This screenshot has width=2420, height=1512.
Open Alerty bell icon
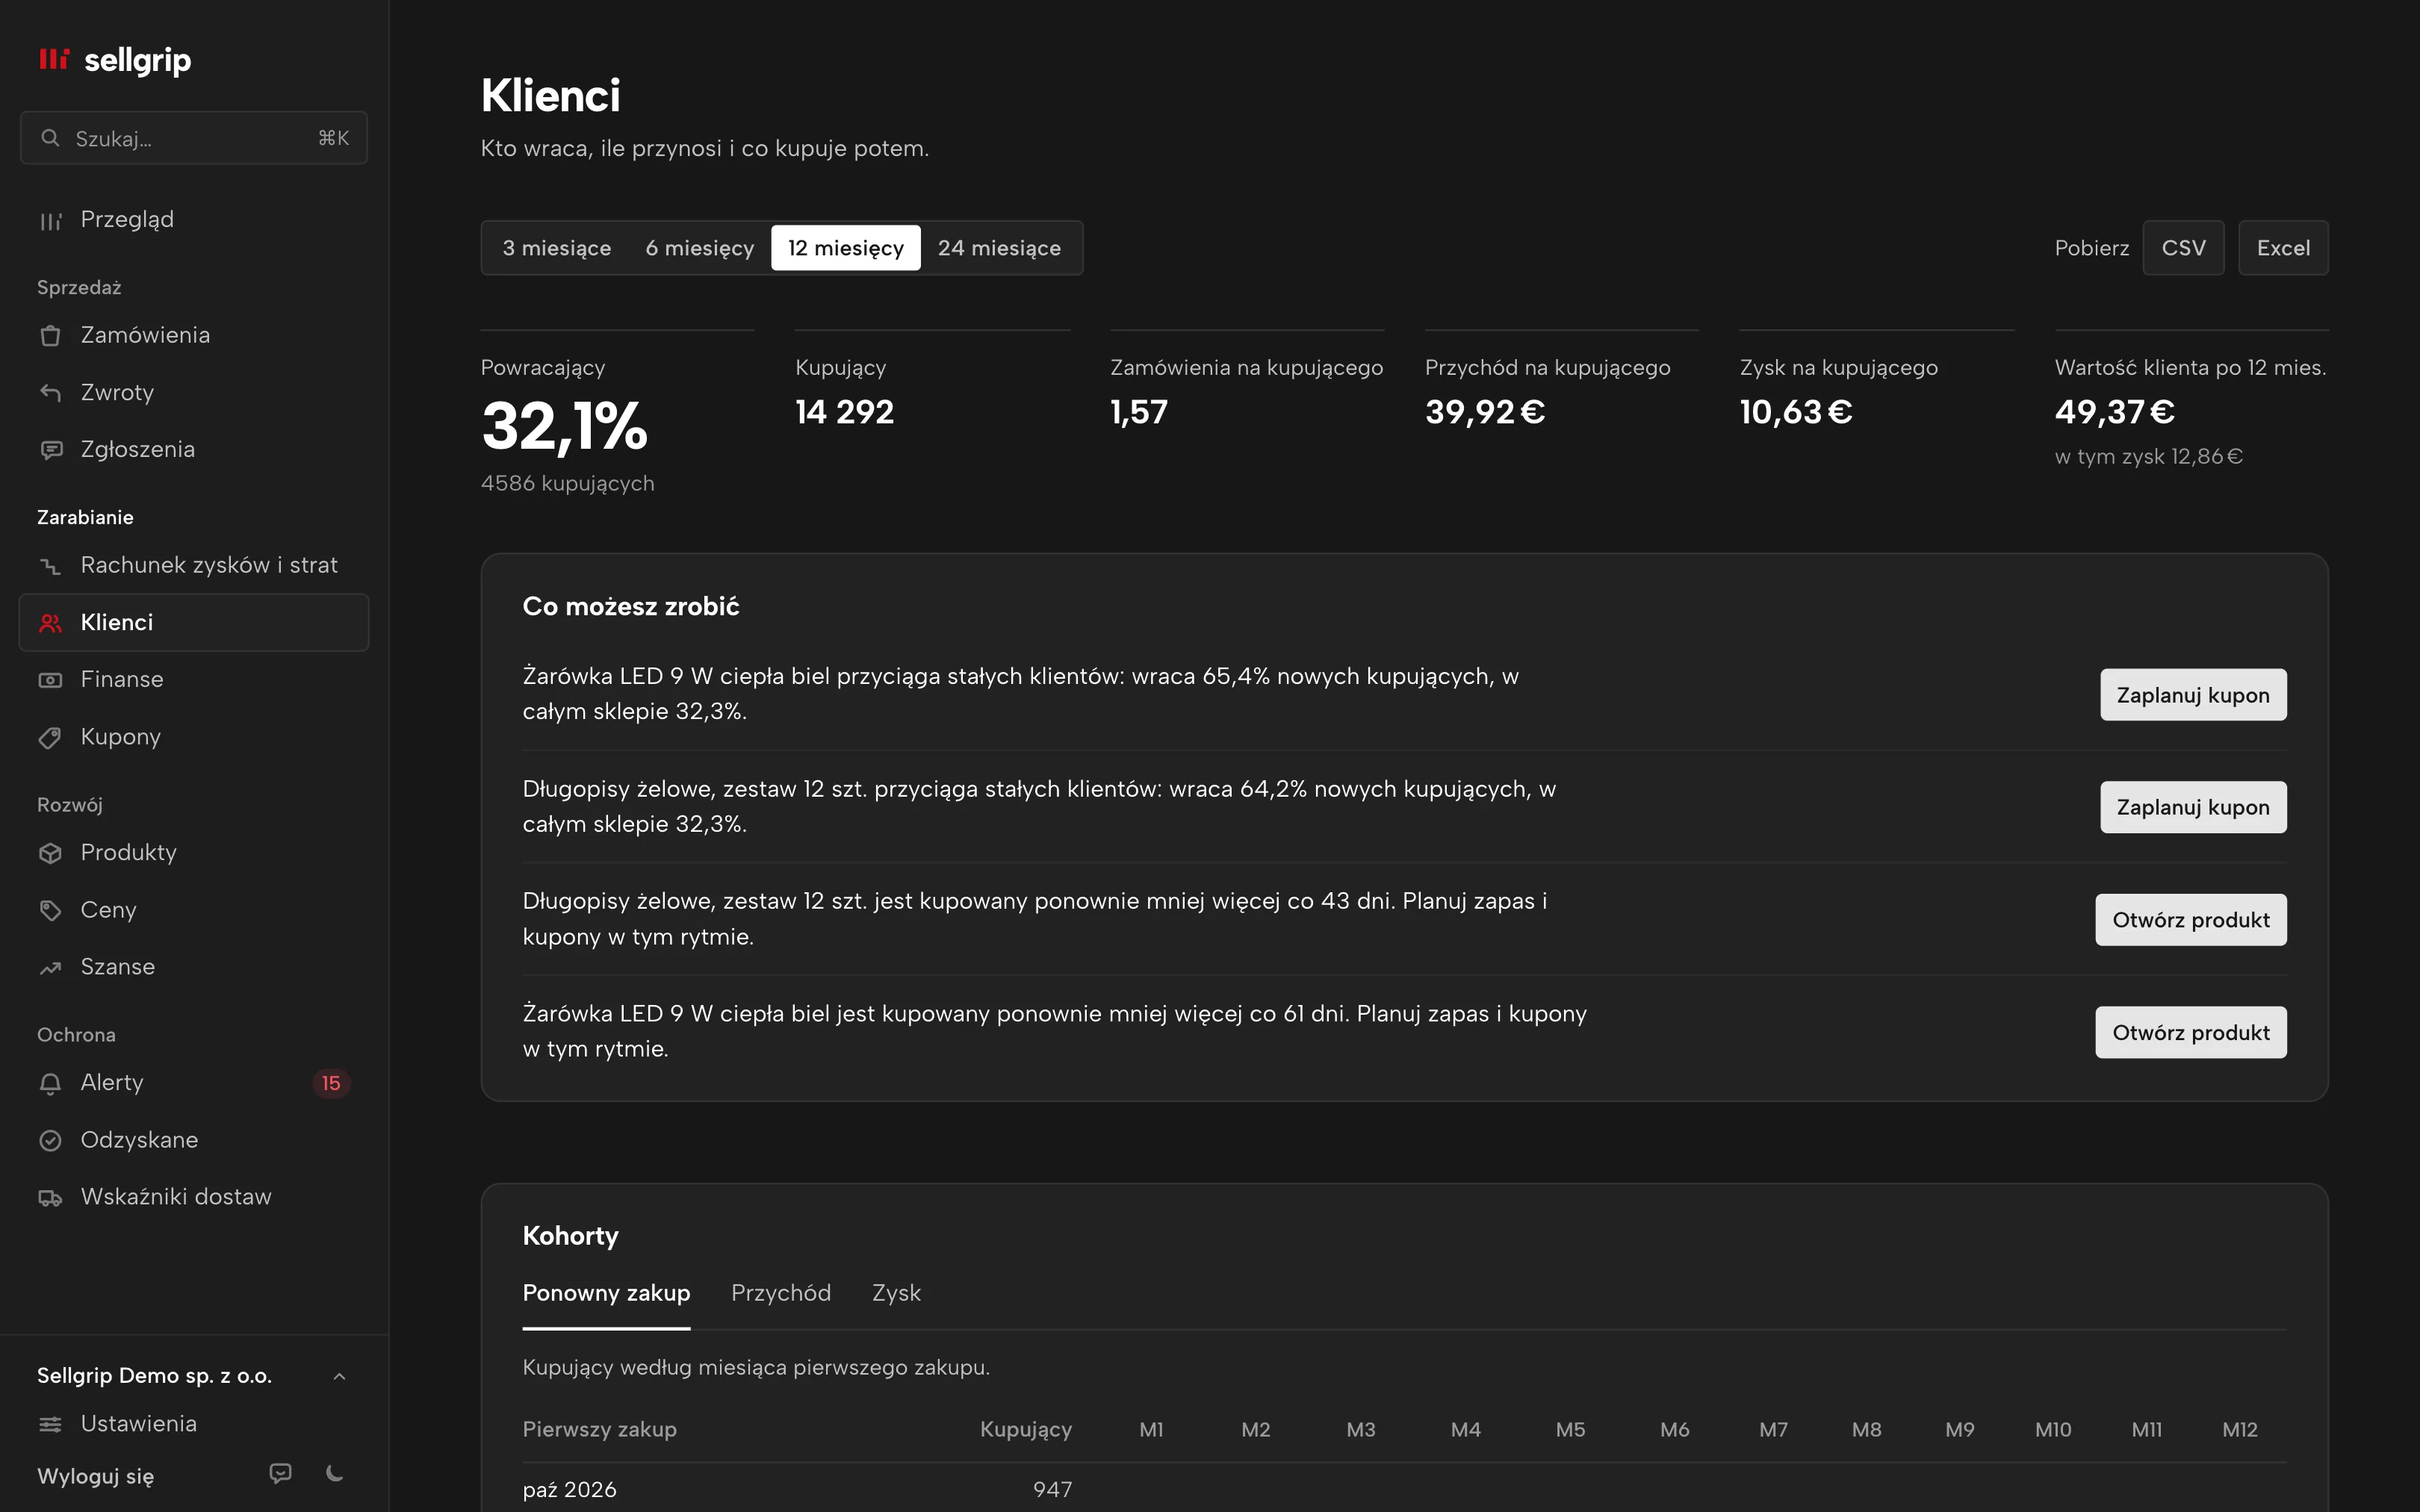(50, 1083)
